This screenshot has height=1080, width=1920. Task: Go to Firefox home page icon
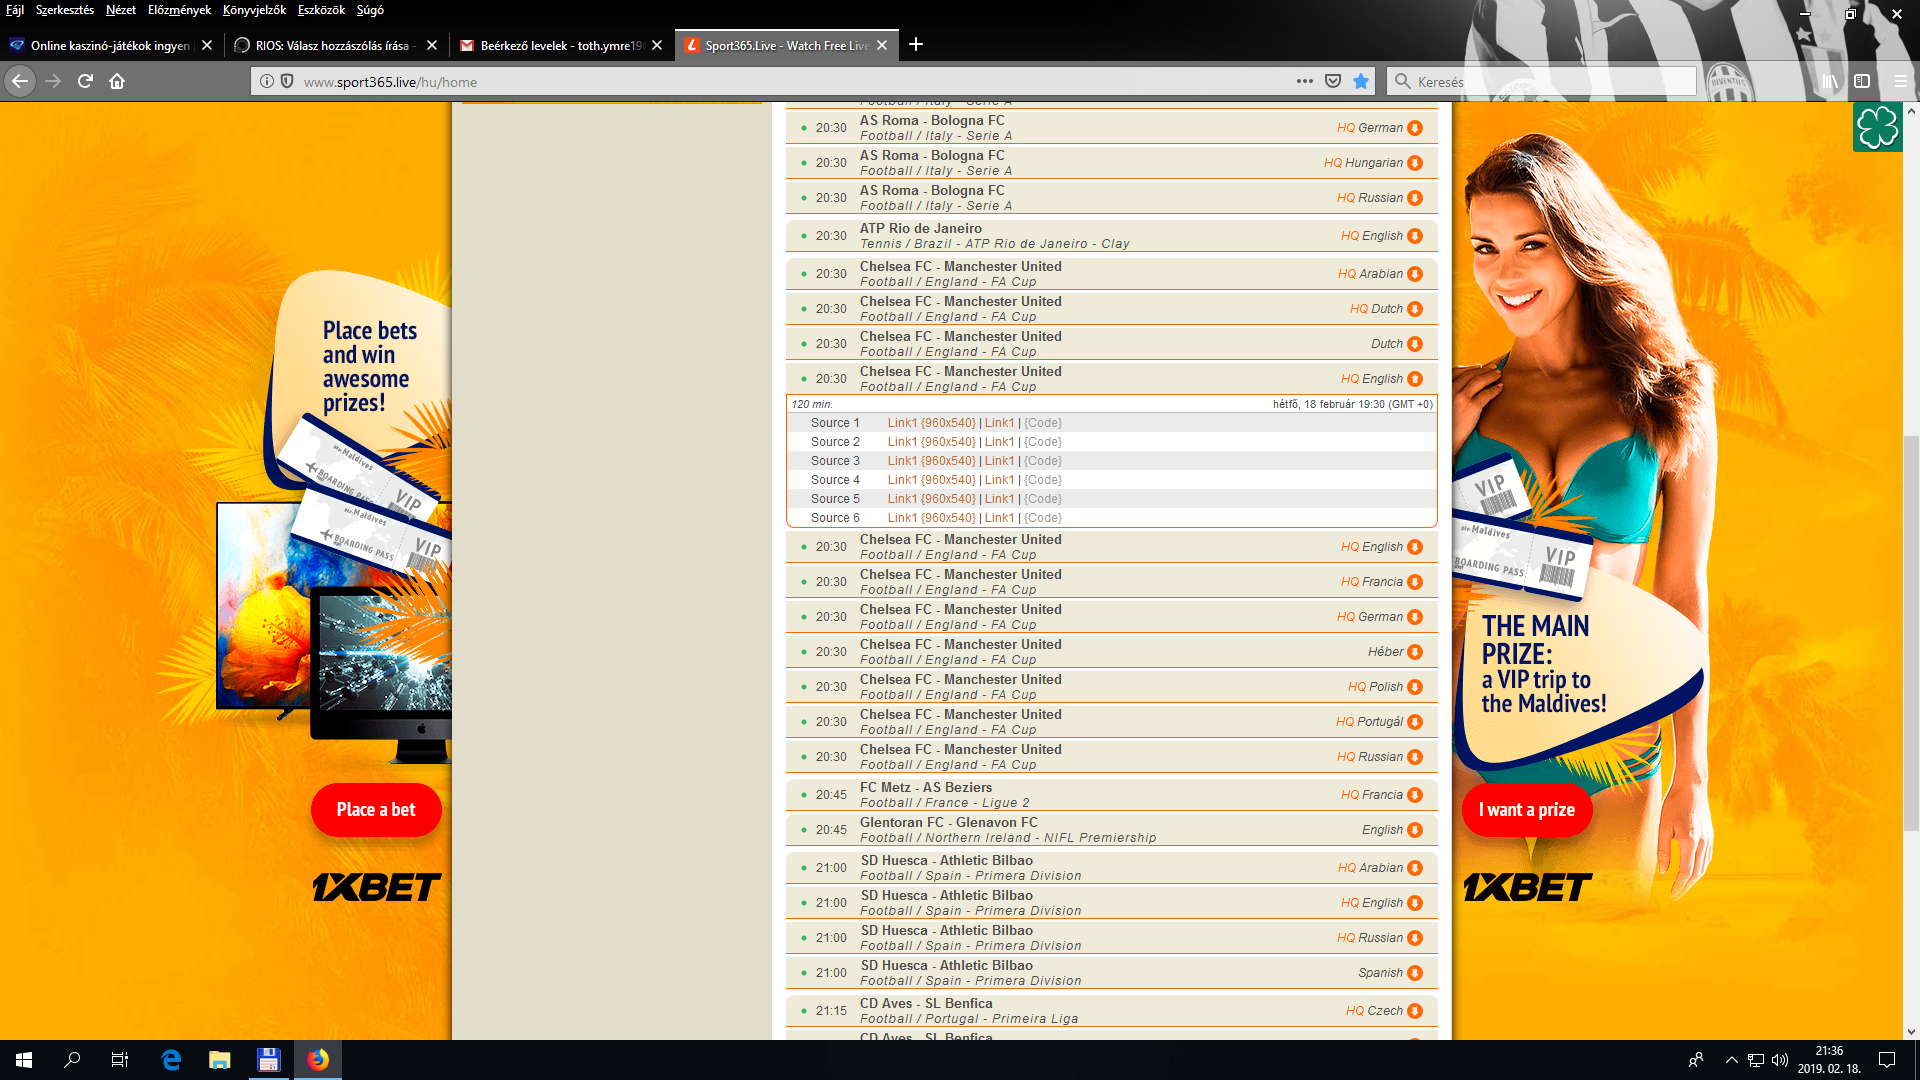[117, 81]
